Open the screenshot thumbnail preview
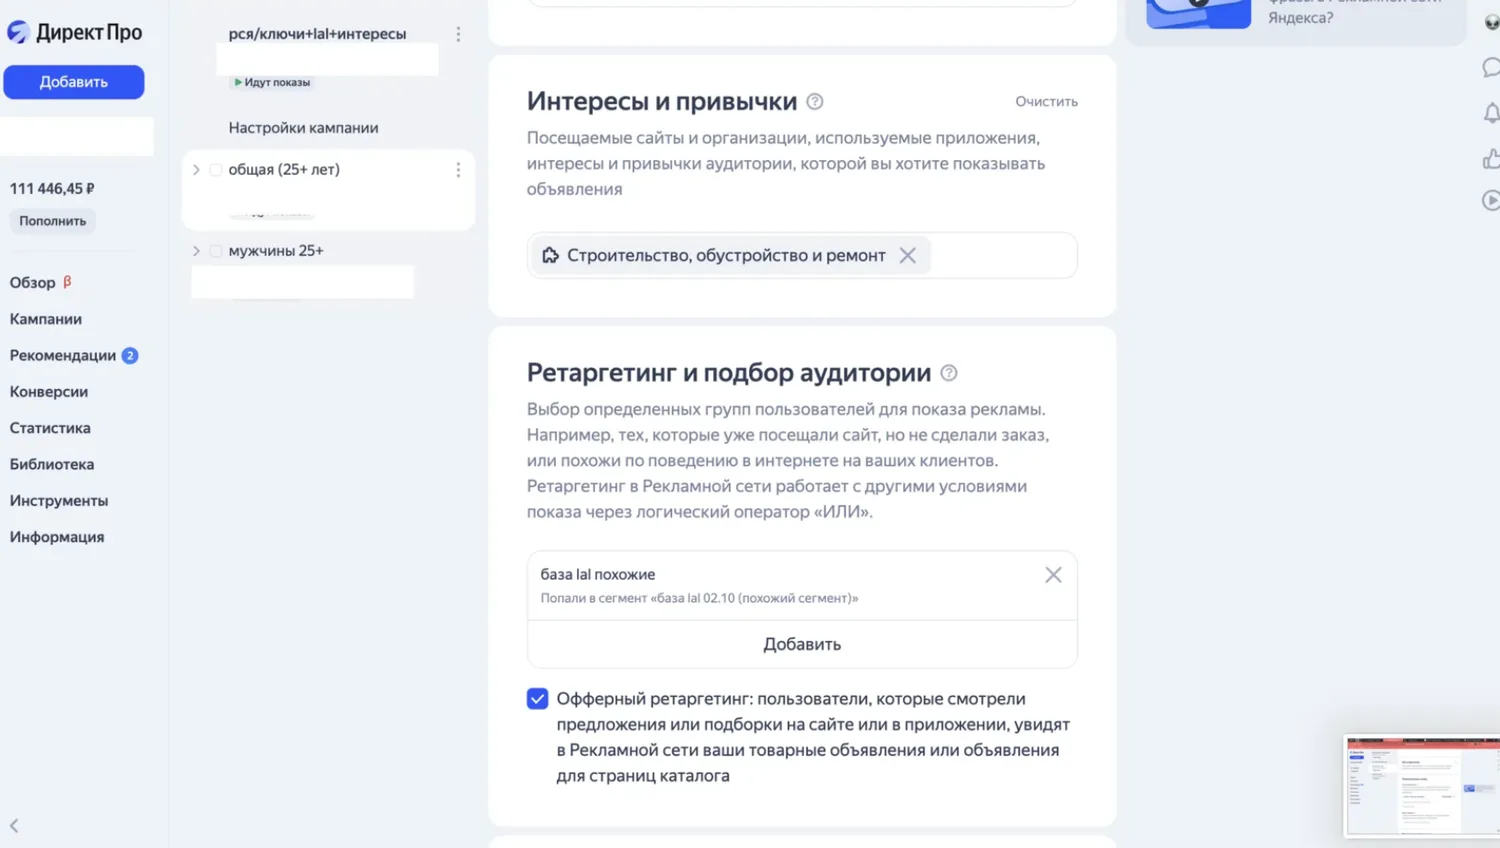The width and height of the screenshot is (1500, 848). (x=1422, y=786)
